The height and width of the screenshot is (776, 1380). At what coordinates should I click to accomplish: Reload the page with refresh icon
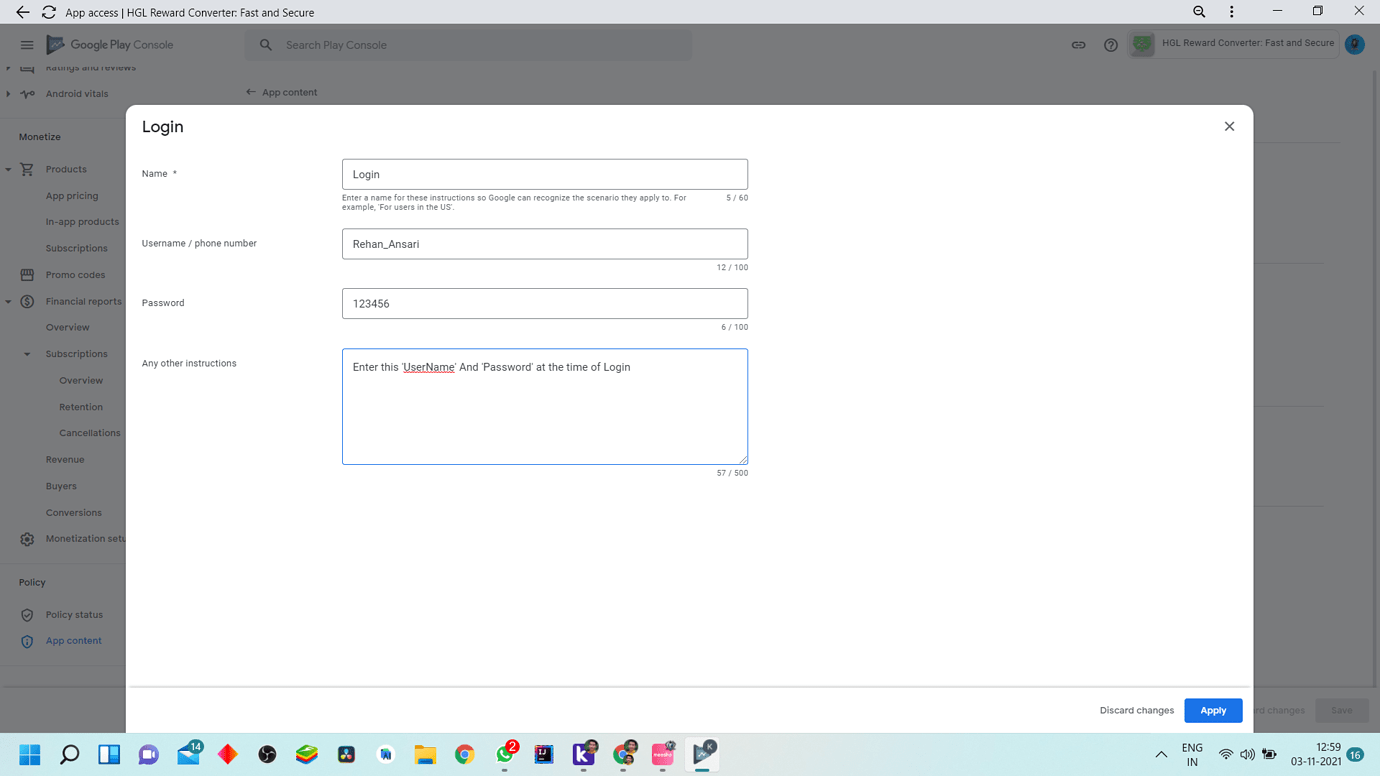point(49,12)
